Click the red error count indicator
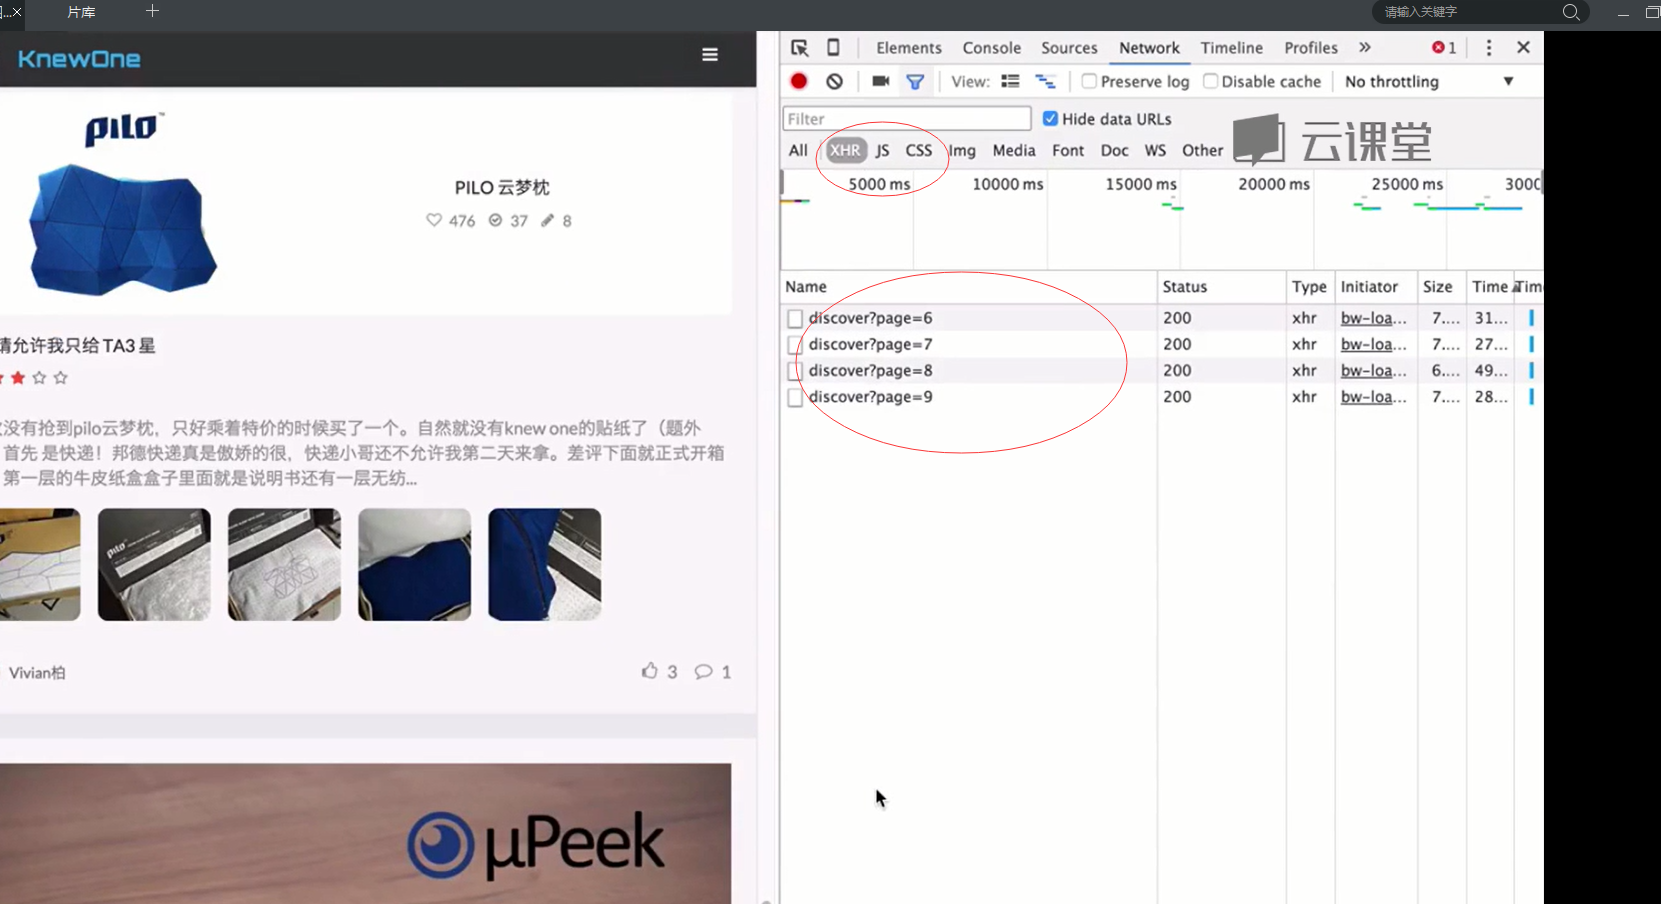The width and height of the screenshot is (1661, 904). [x=1444, y=48]
